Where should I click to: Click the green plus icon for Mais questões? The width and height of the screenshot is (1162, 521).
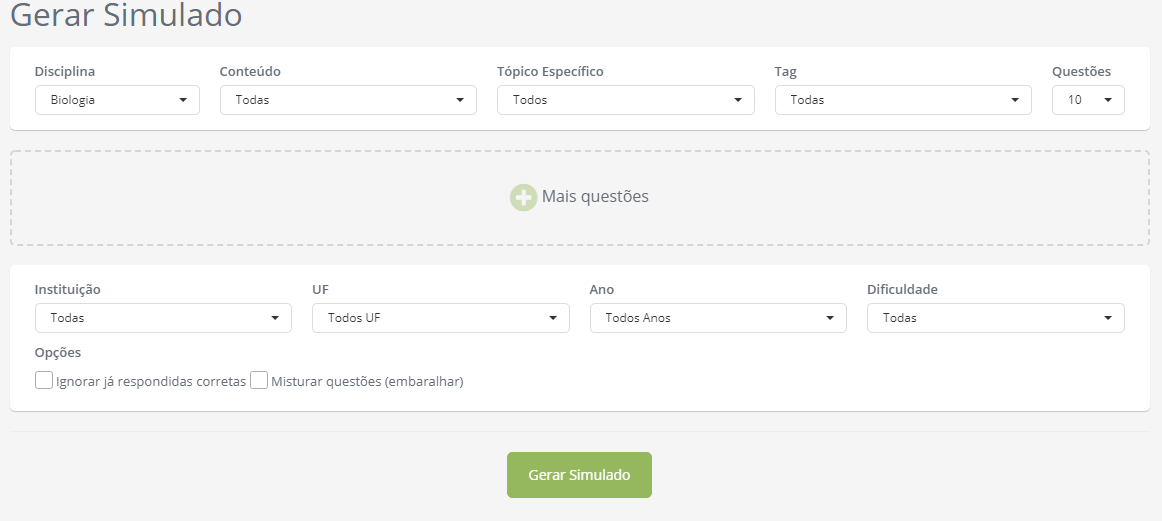pos(523,197)
